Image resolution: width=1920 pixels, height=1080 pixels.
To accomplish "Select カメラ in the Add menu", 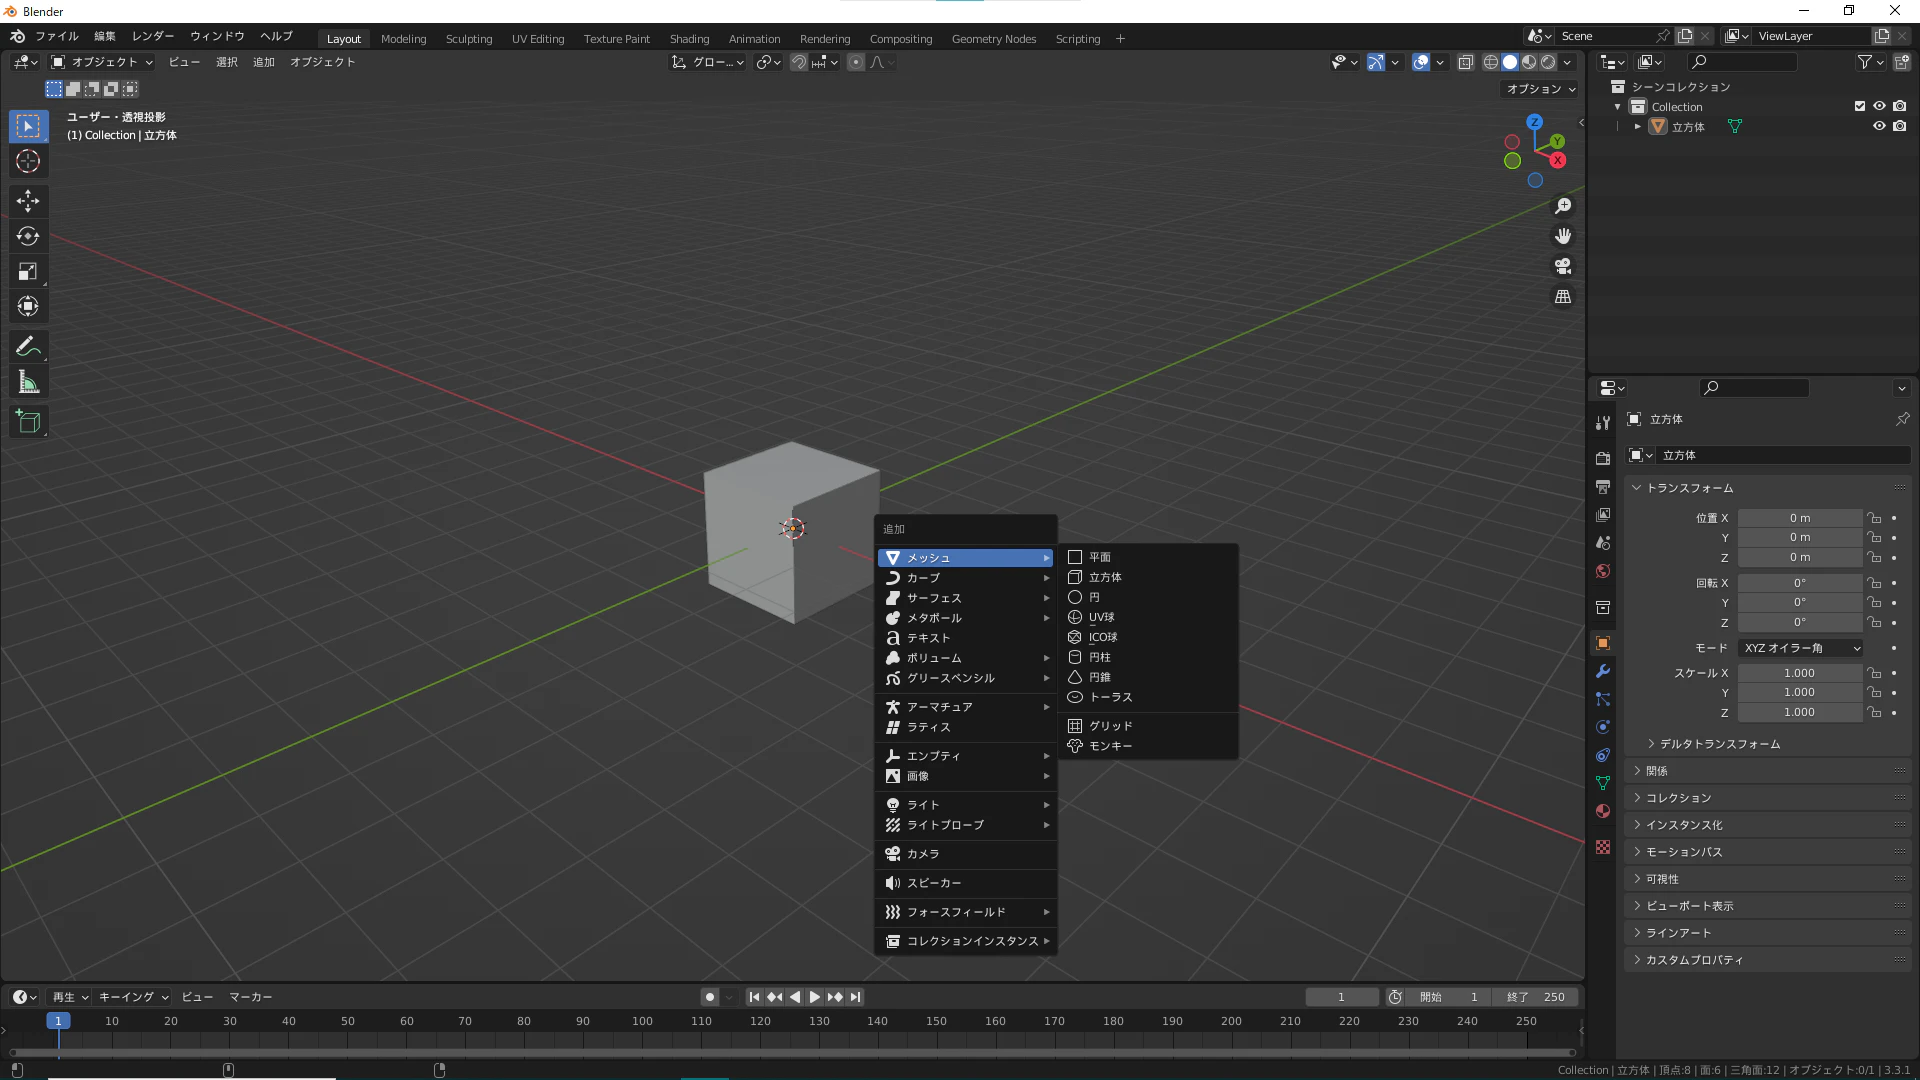I will click(966, 854).
